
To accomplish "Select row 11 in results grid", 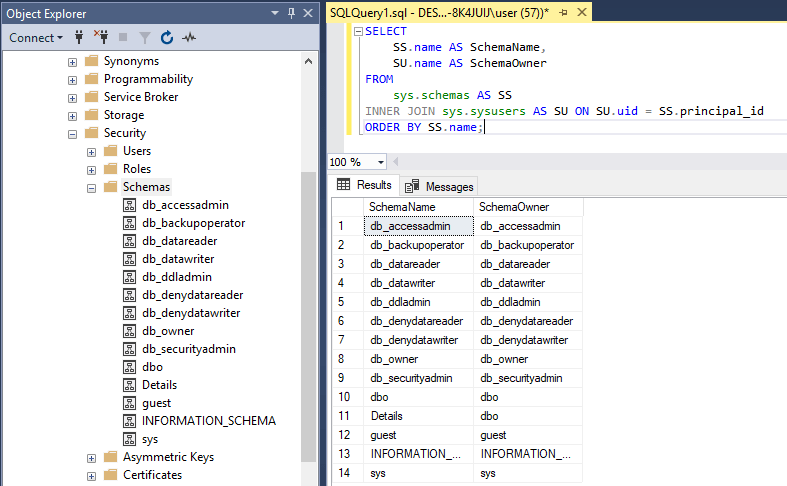I will click(x=342, y=416).
